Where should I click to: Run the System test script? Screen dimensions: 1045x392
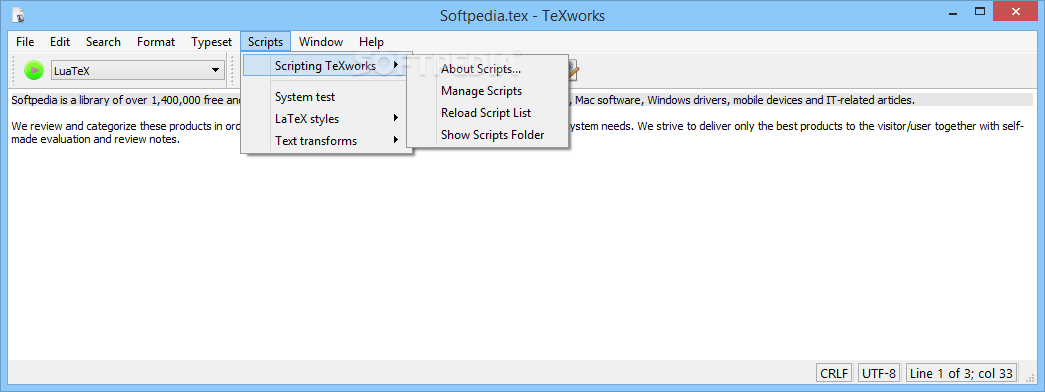point(325,97)
